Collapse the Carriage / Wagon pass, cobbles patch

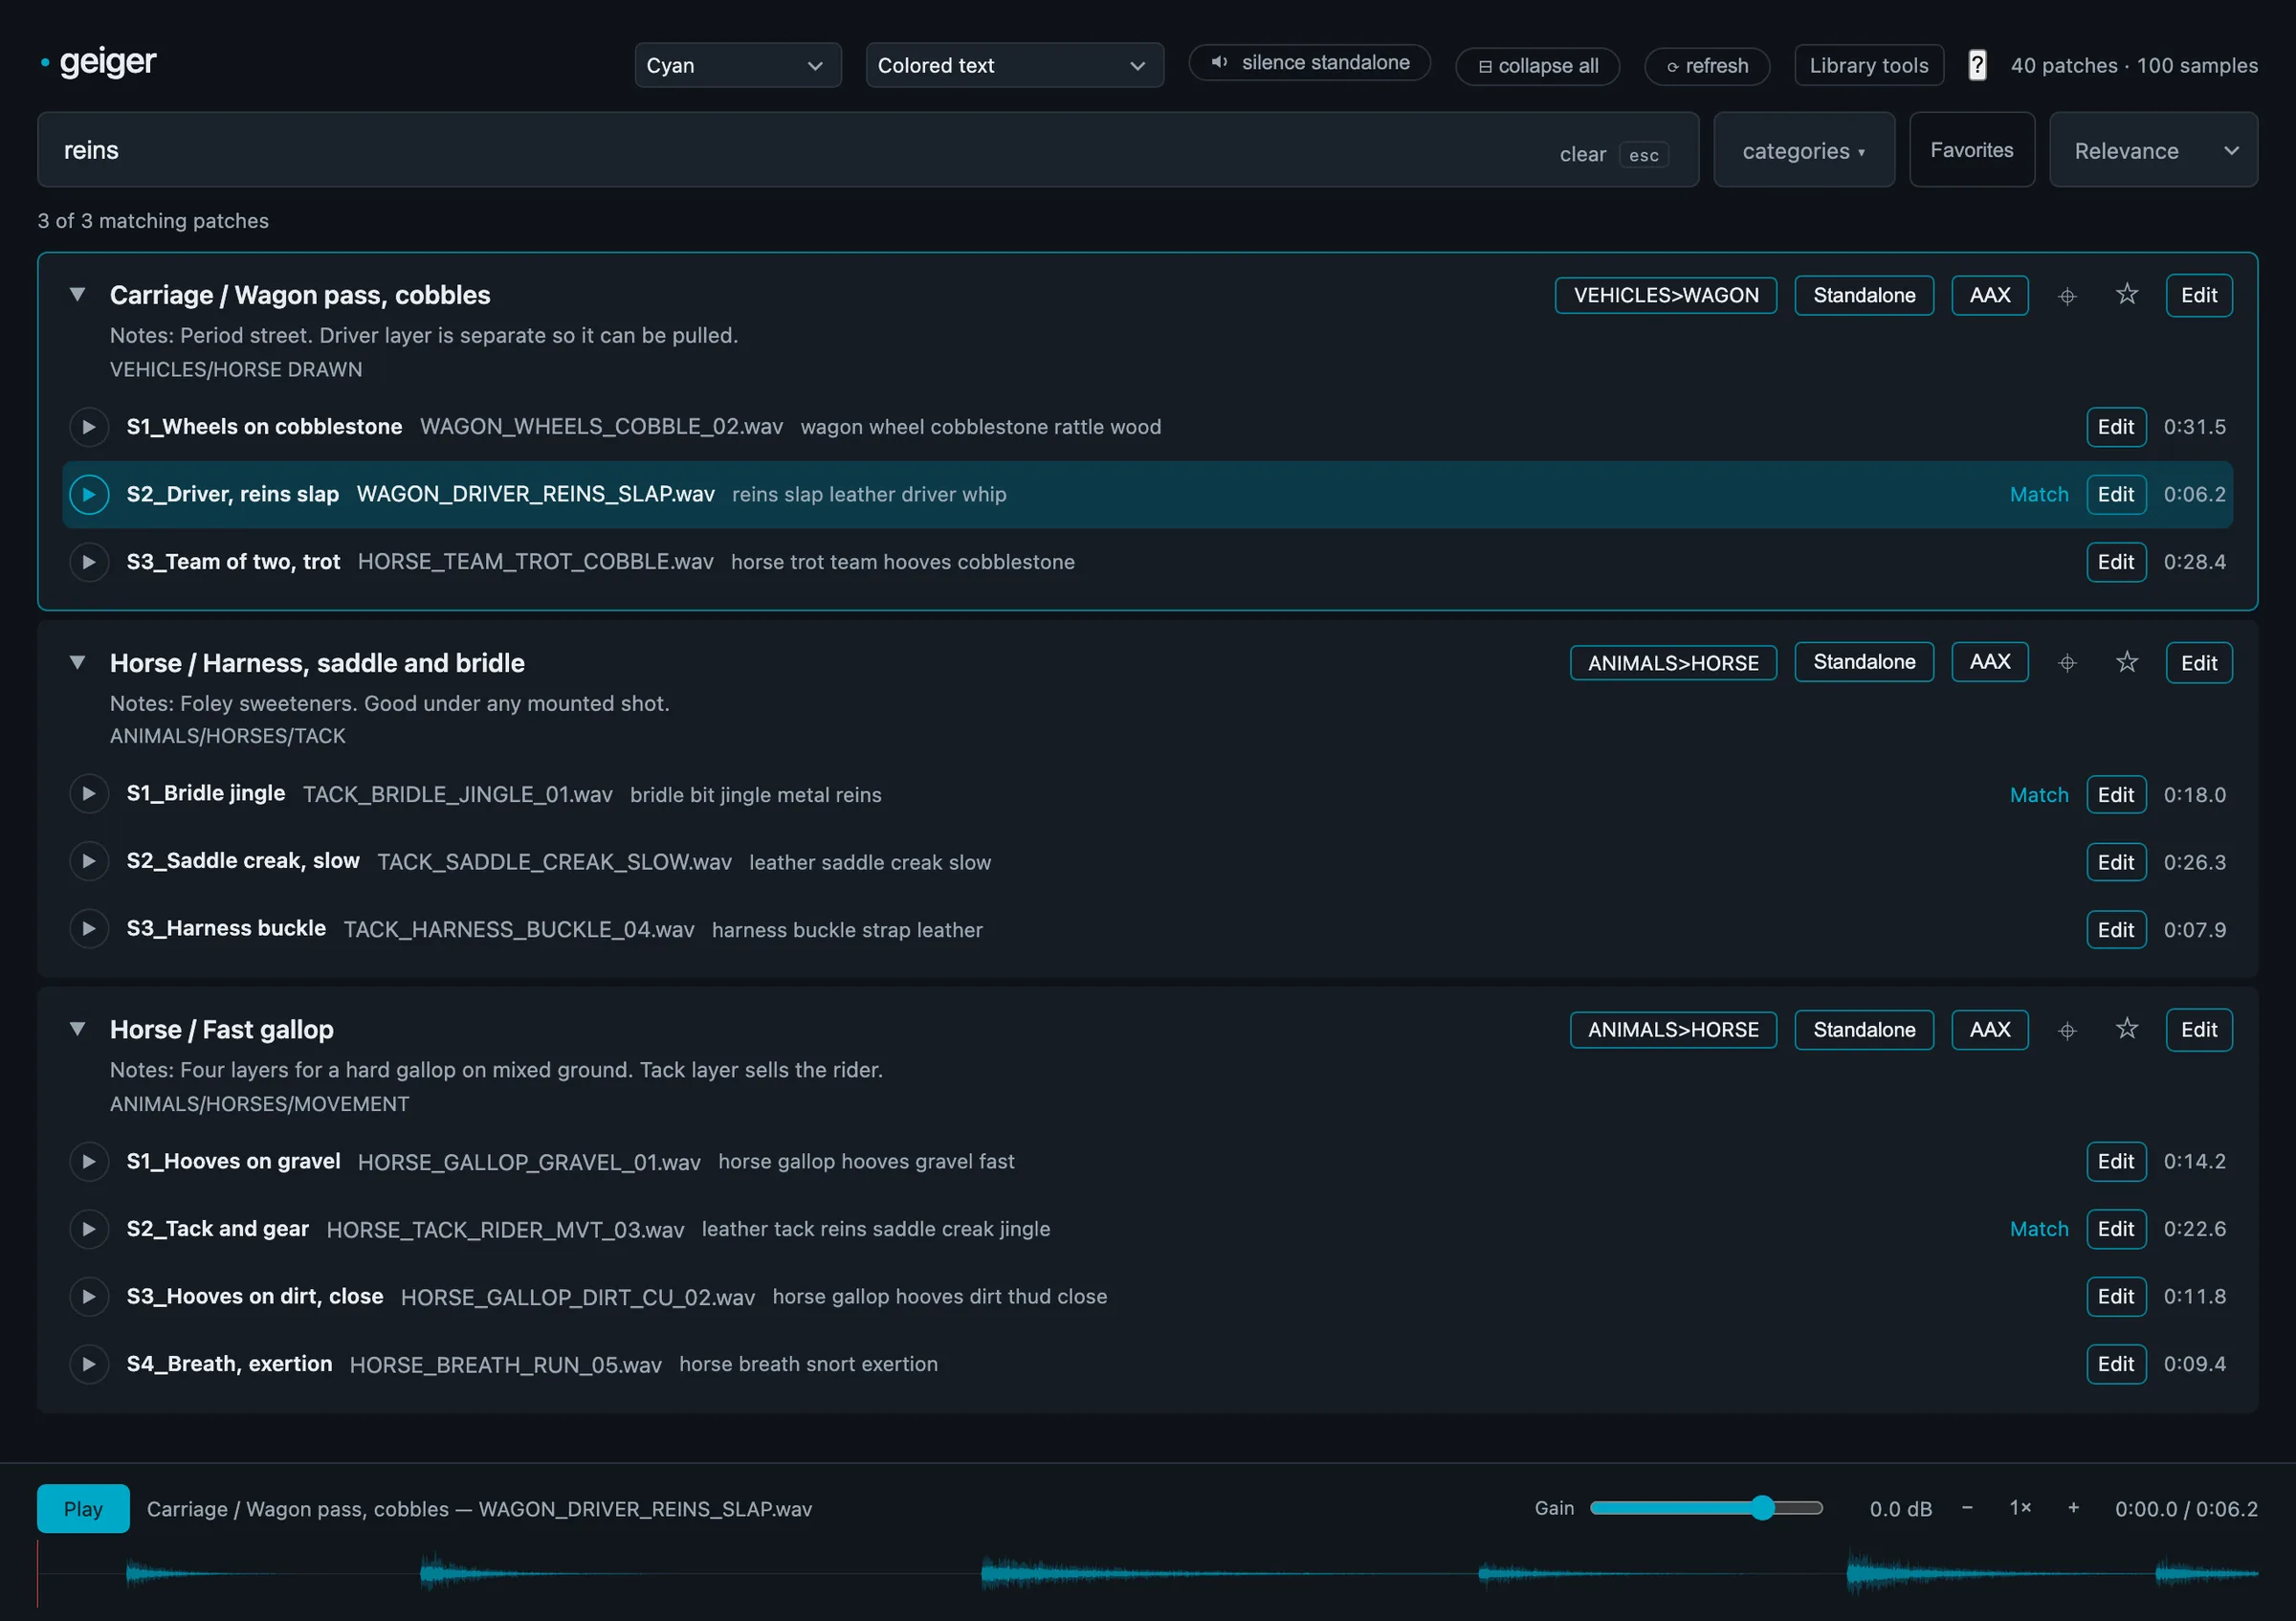coord(77,295)
